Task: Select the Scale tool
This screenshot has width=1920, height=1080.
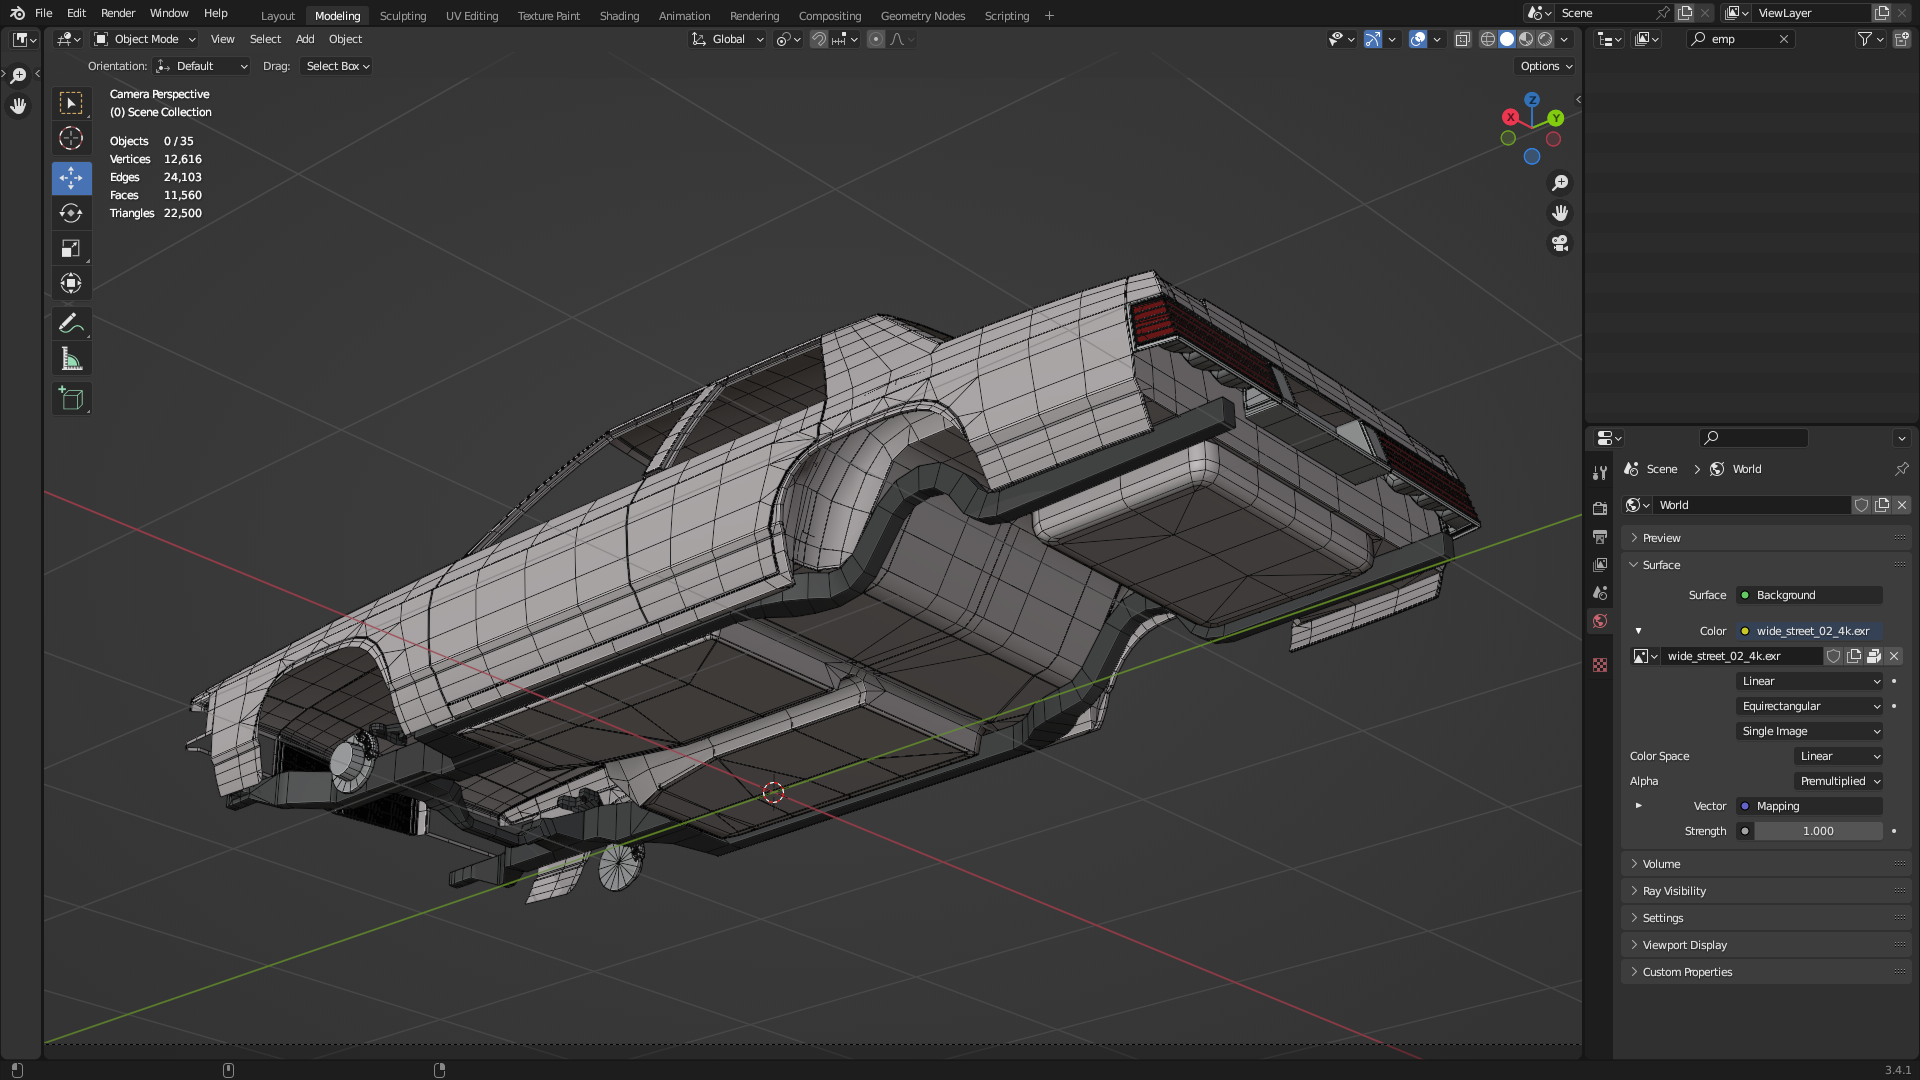Action: (x=71, y=248)
